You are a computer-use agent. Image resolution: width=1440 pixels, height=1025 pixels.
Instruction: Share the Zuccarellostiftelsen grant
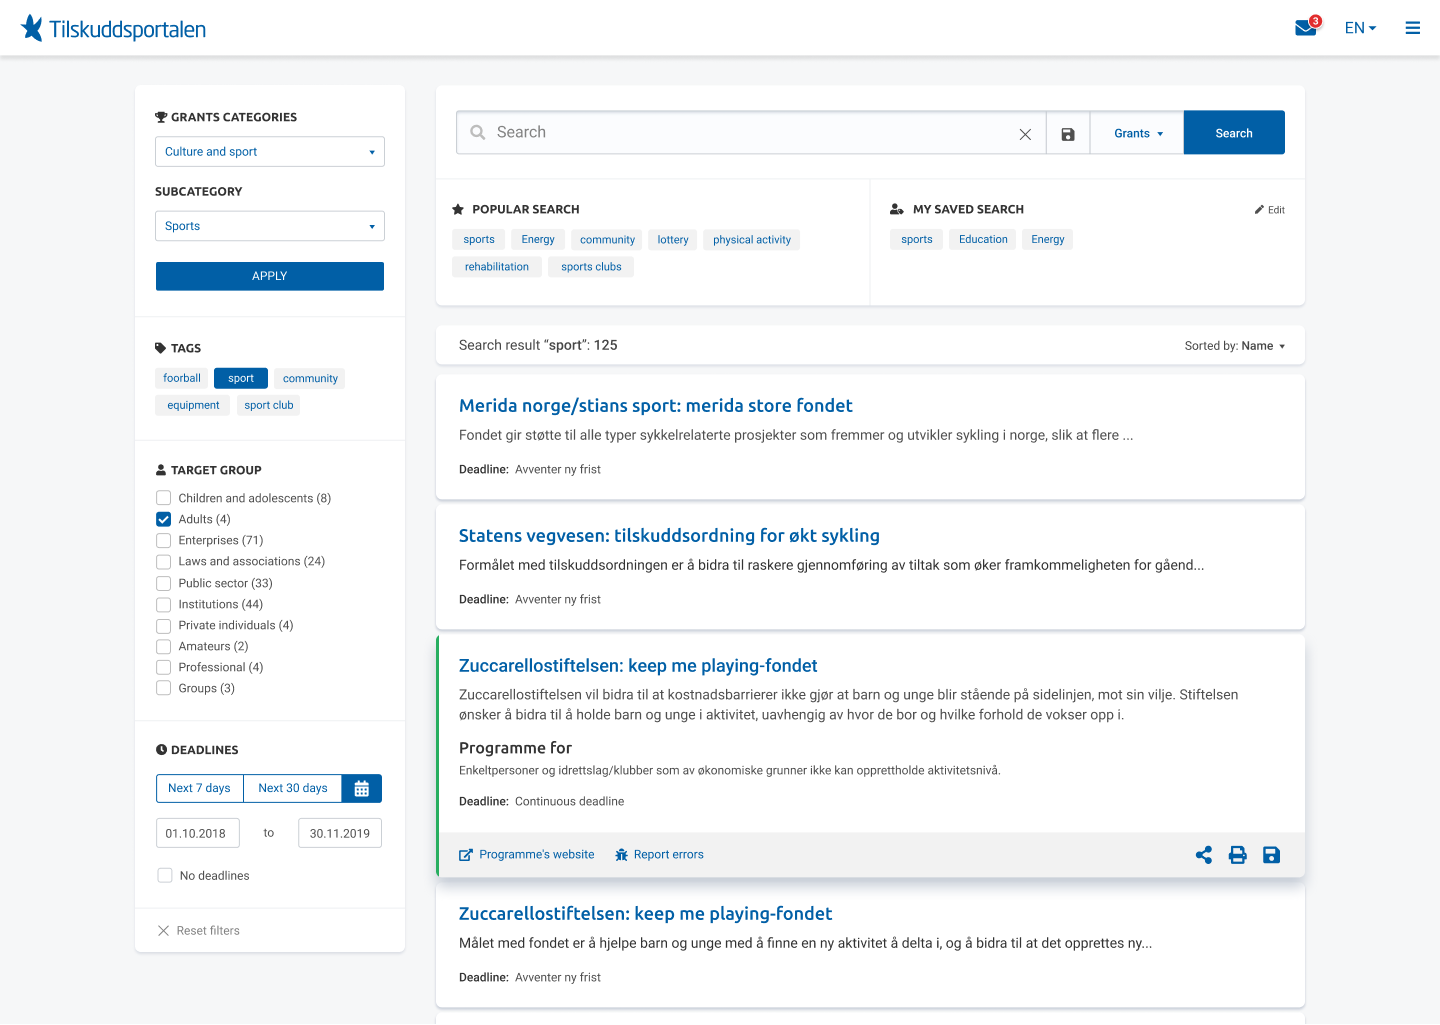point(1204,855)
